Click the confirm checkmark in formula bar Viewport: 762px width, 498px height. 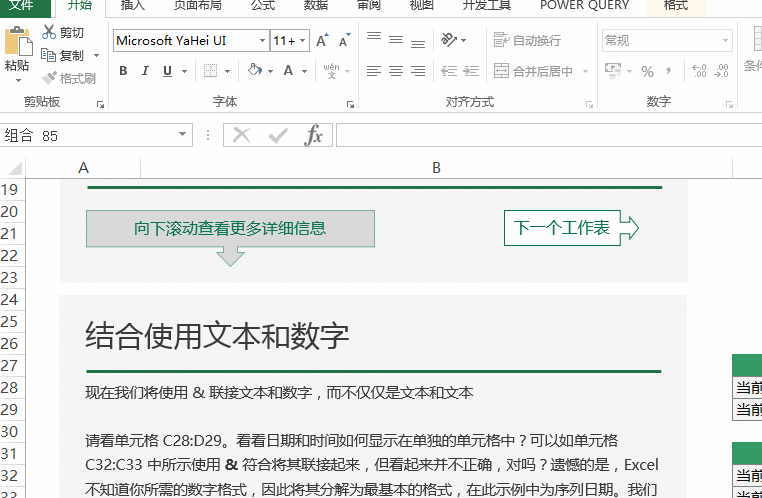[277, 136]
